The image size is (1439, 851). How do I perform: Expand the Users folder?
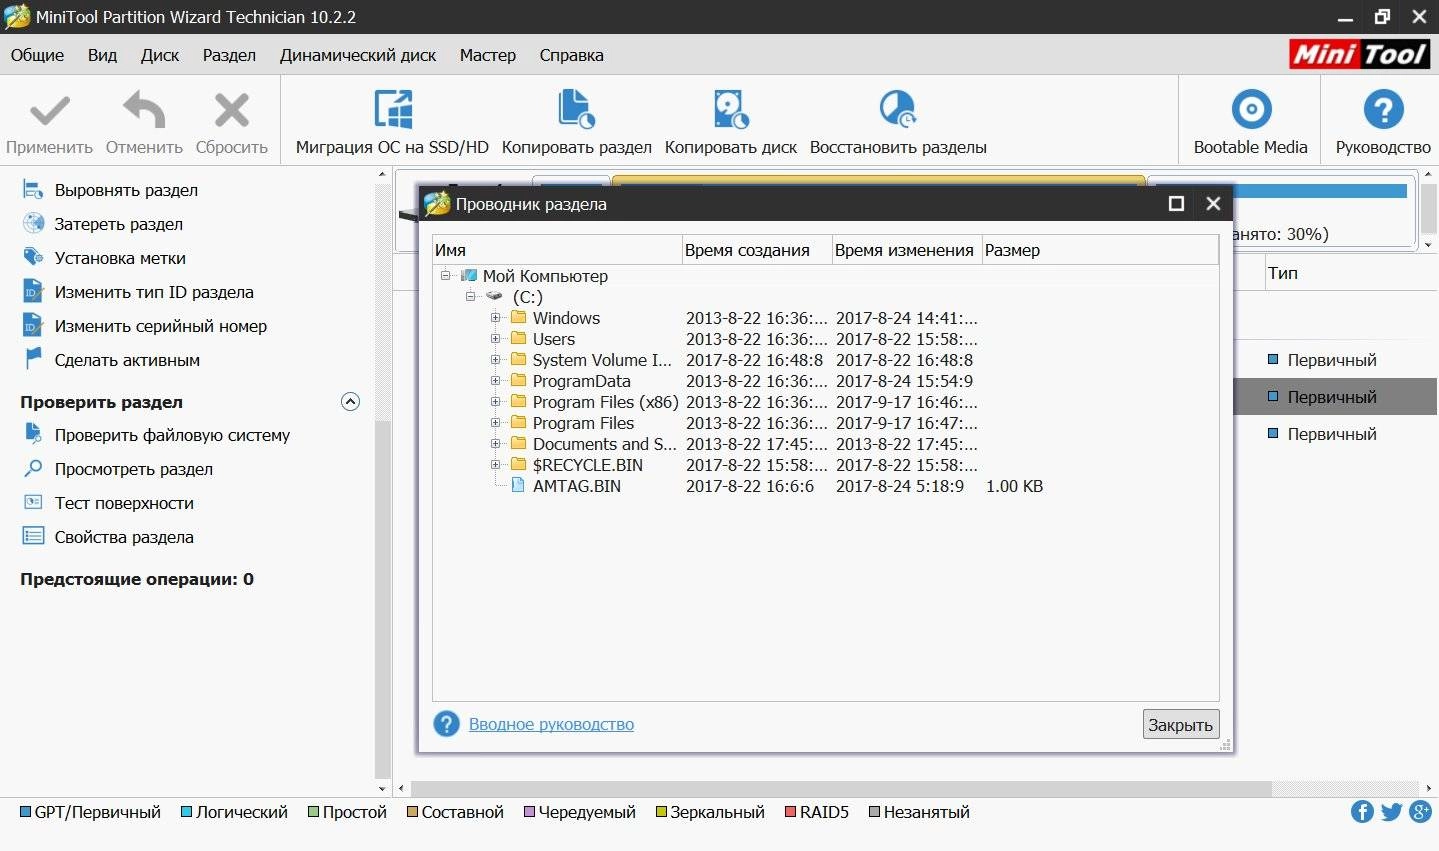(x=495, y=339)
